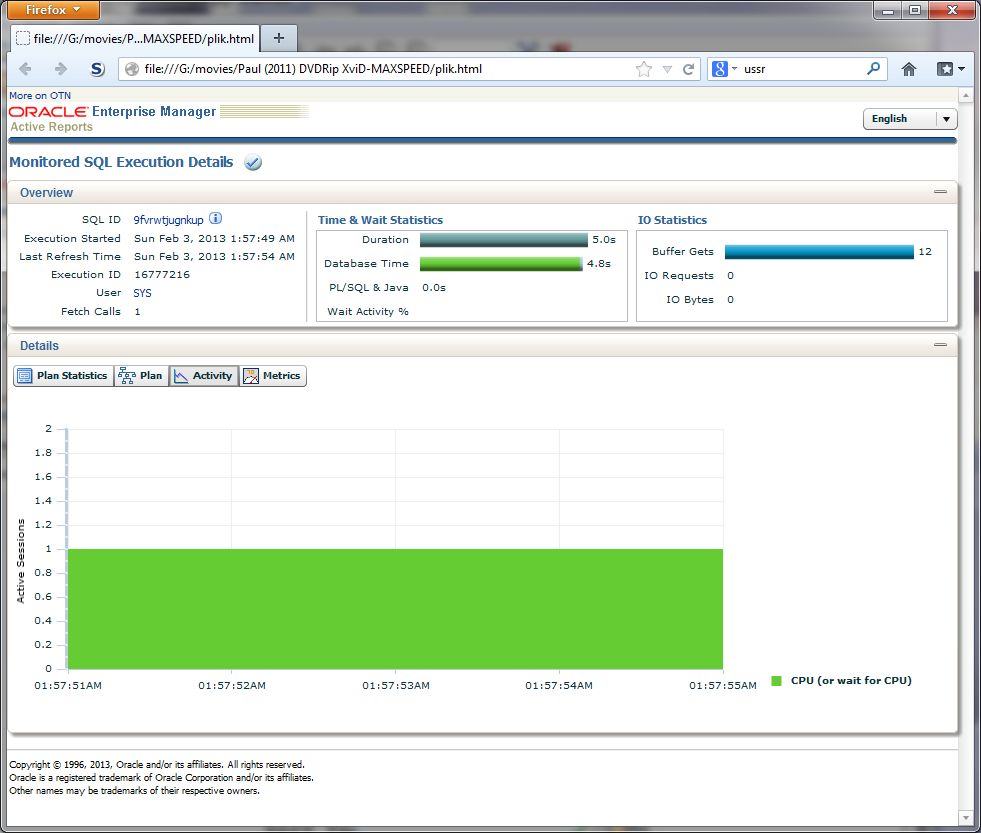The image size is (981, 833).
Task: Reload the current page
Action: 688,69
